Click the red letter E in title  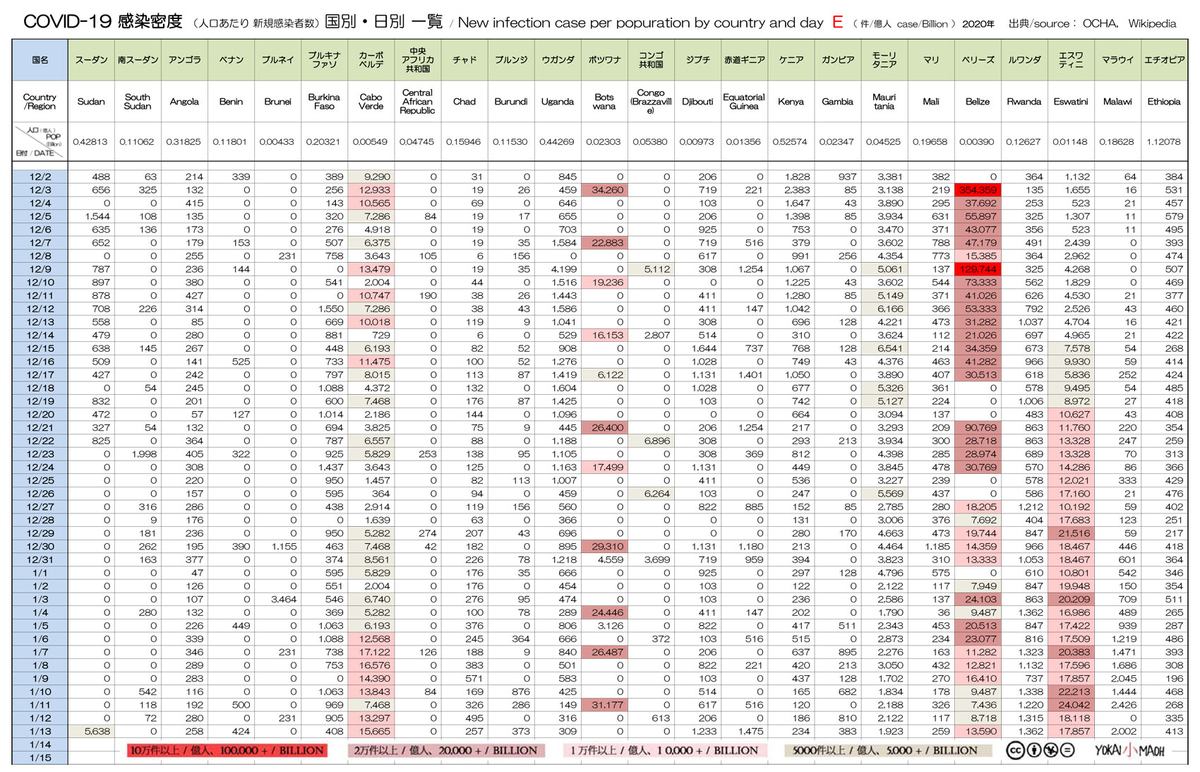coord(836,21)
